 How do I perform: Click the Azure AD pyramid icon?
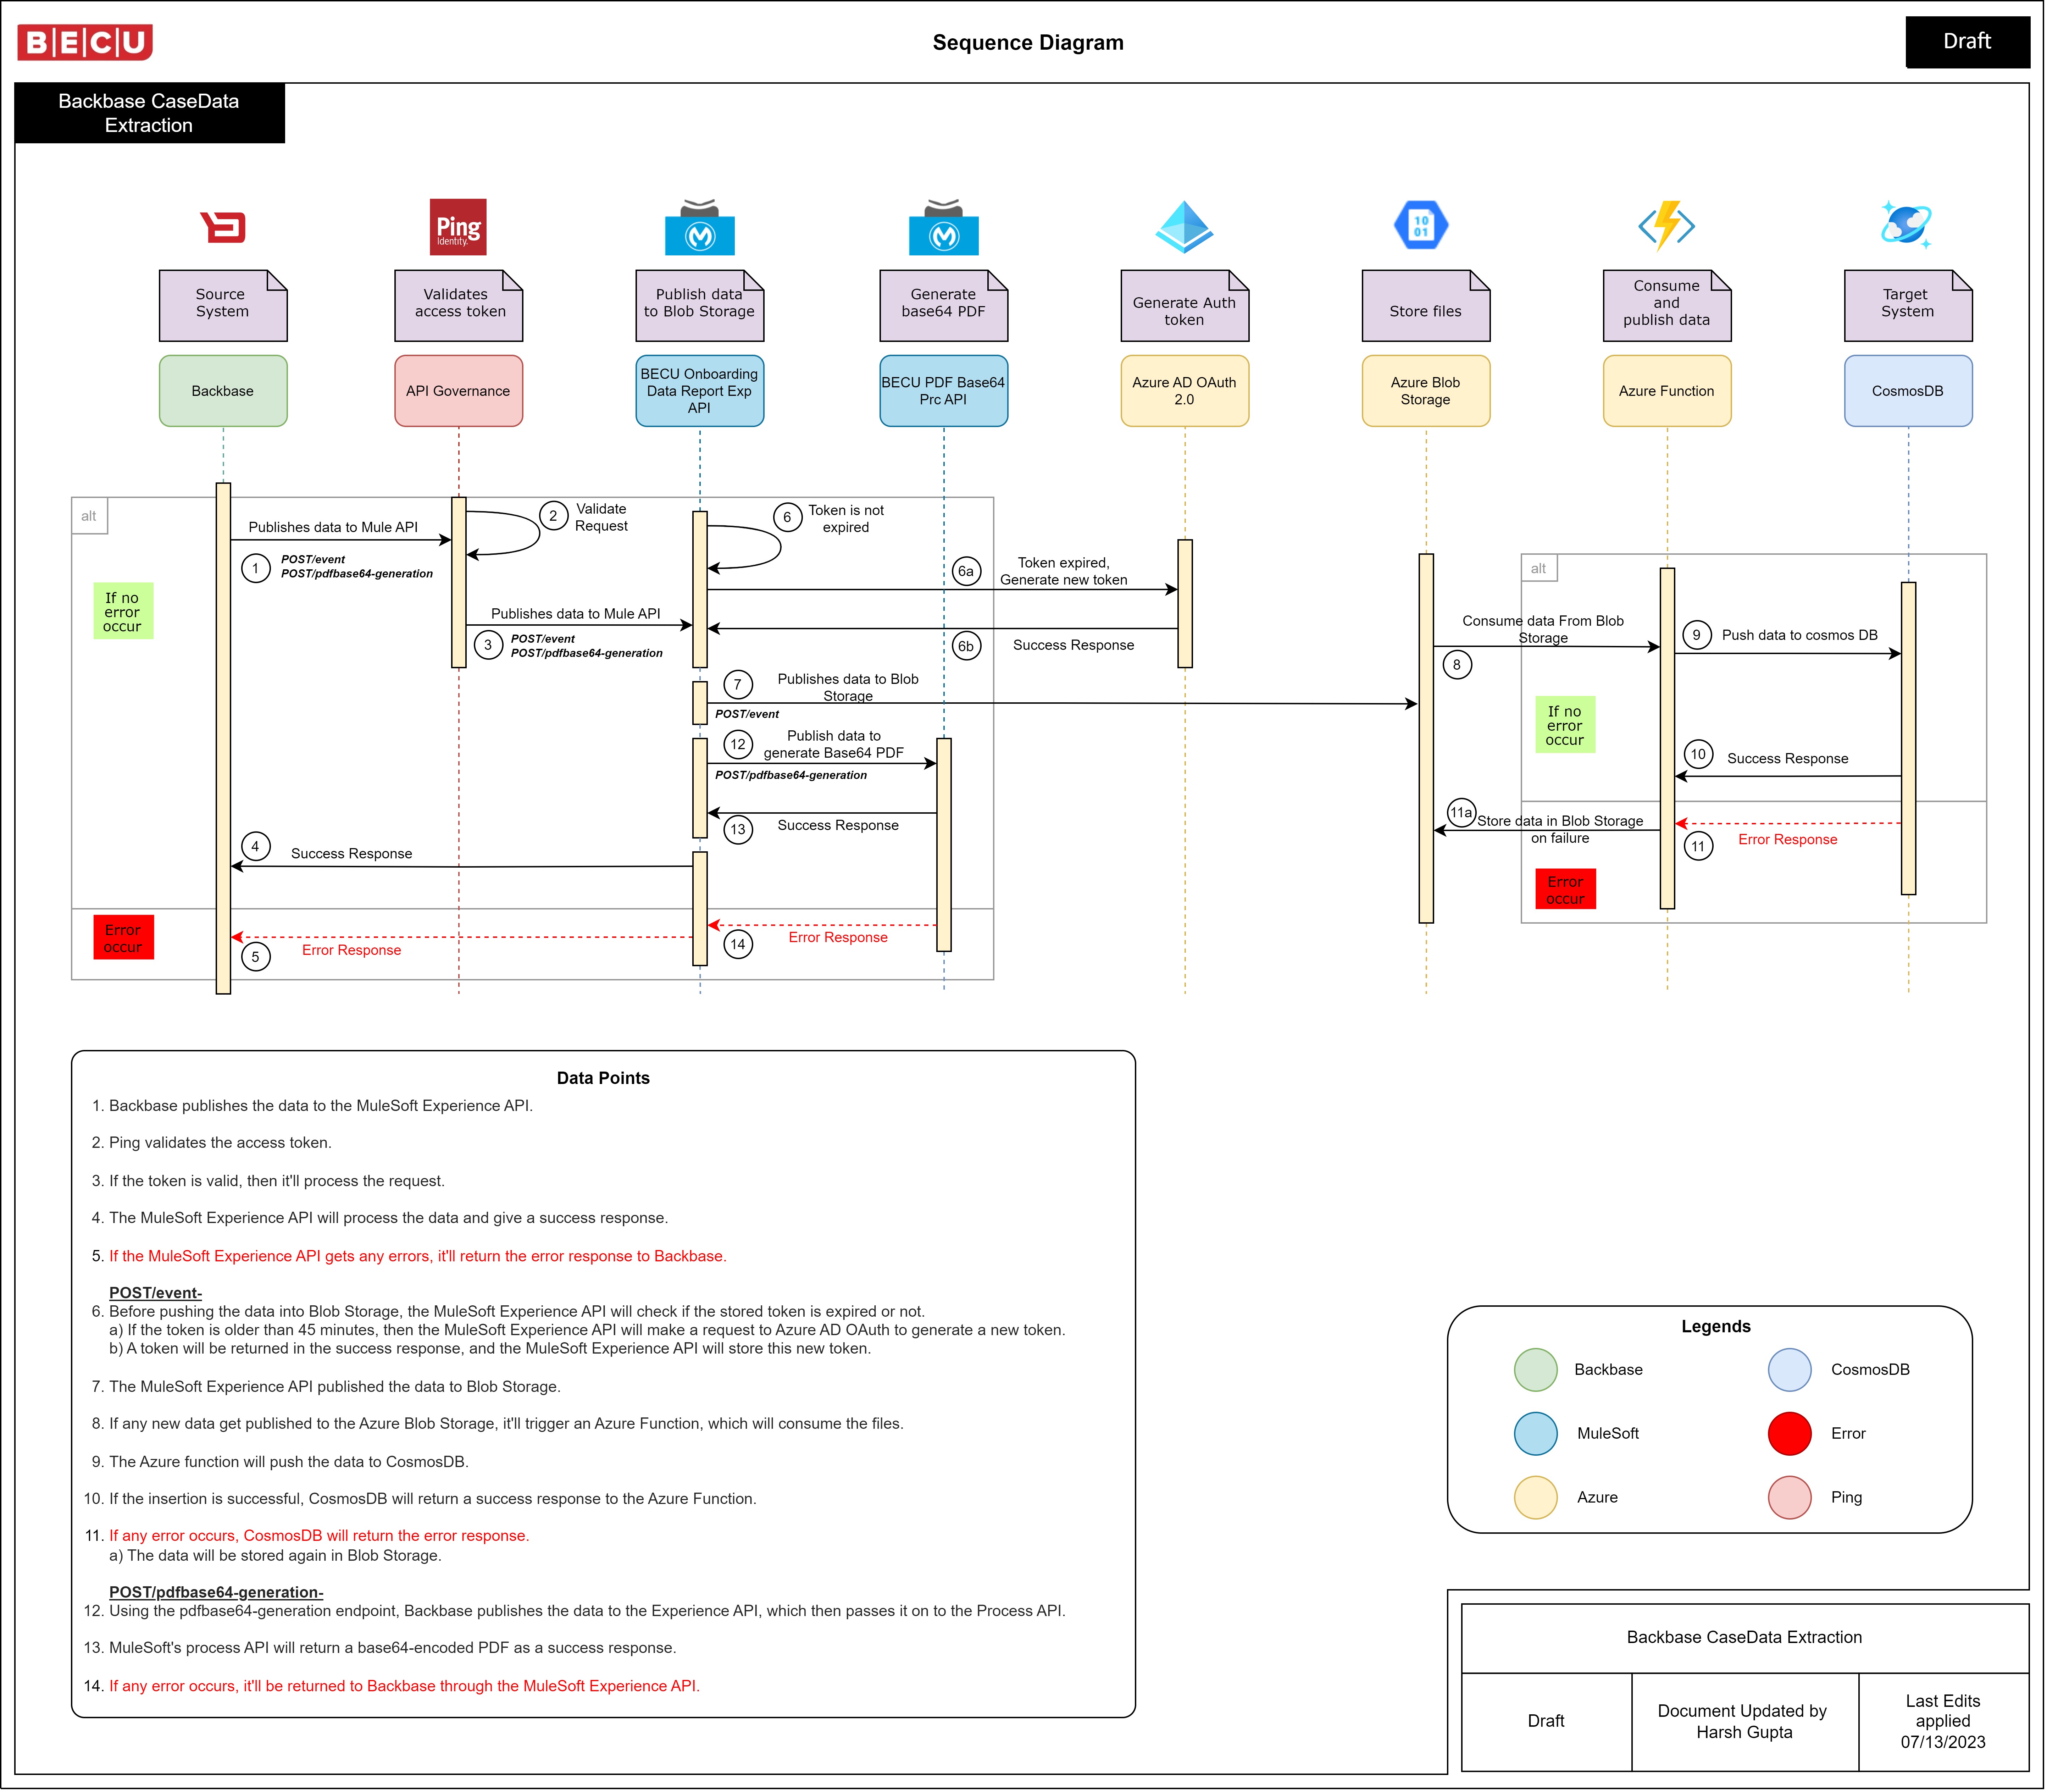pyautogui.click(x=1184, y=227)
